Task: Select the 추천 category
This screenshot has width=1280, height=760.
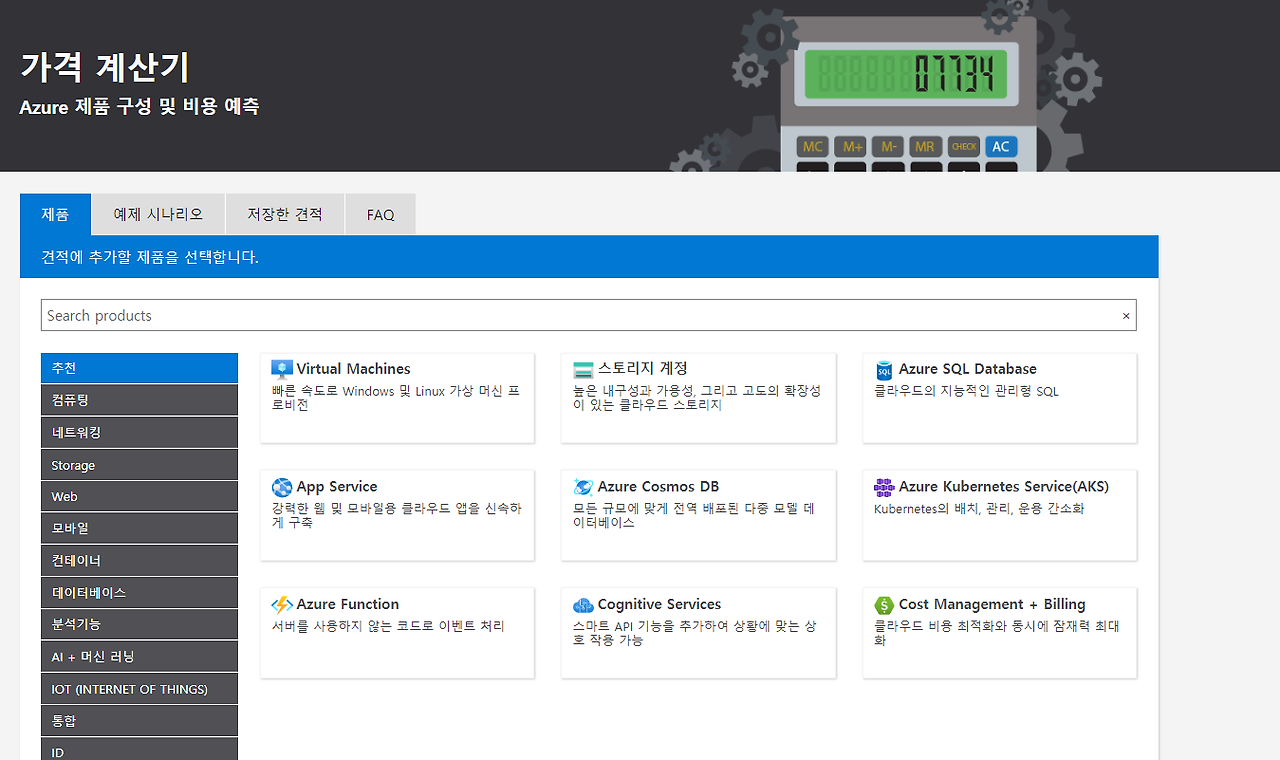Action: pyautogui.click(x=139, y=368)
